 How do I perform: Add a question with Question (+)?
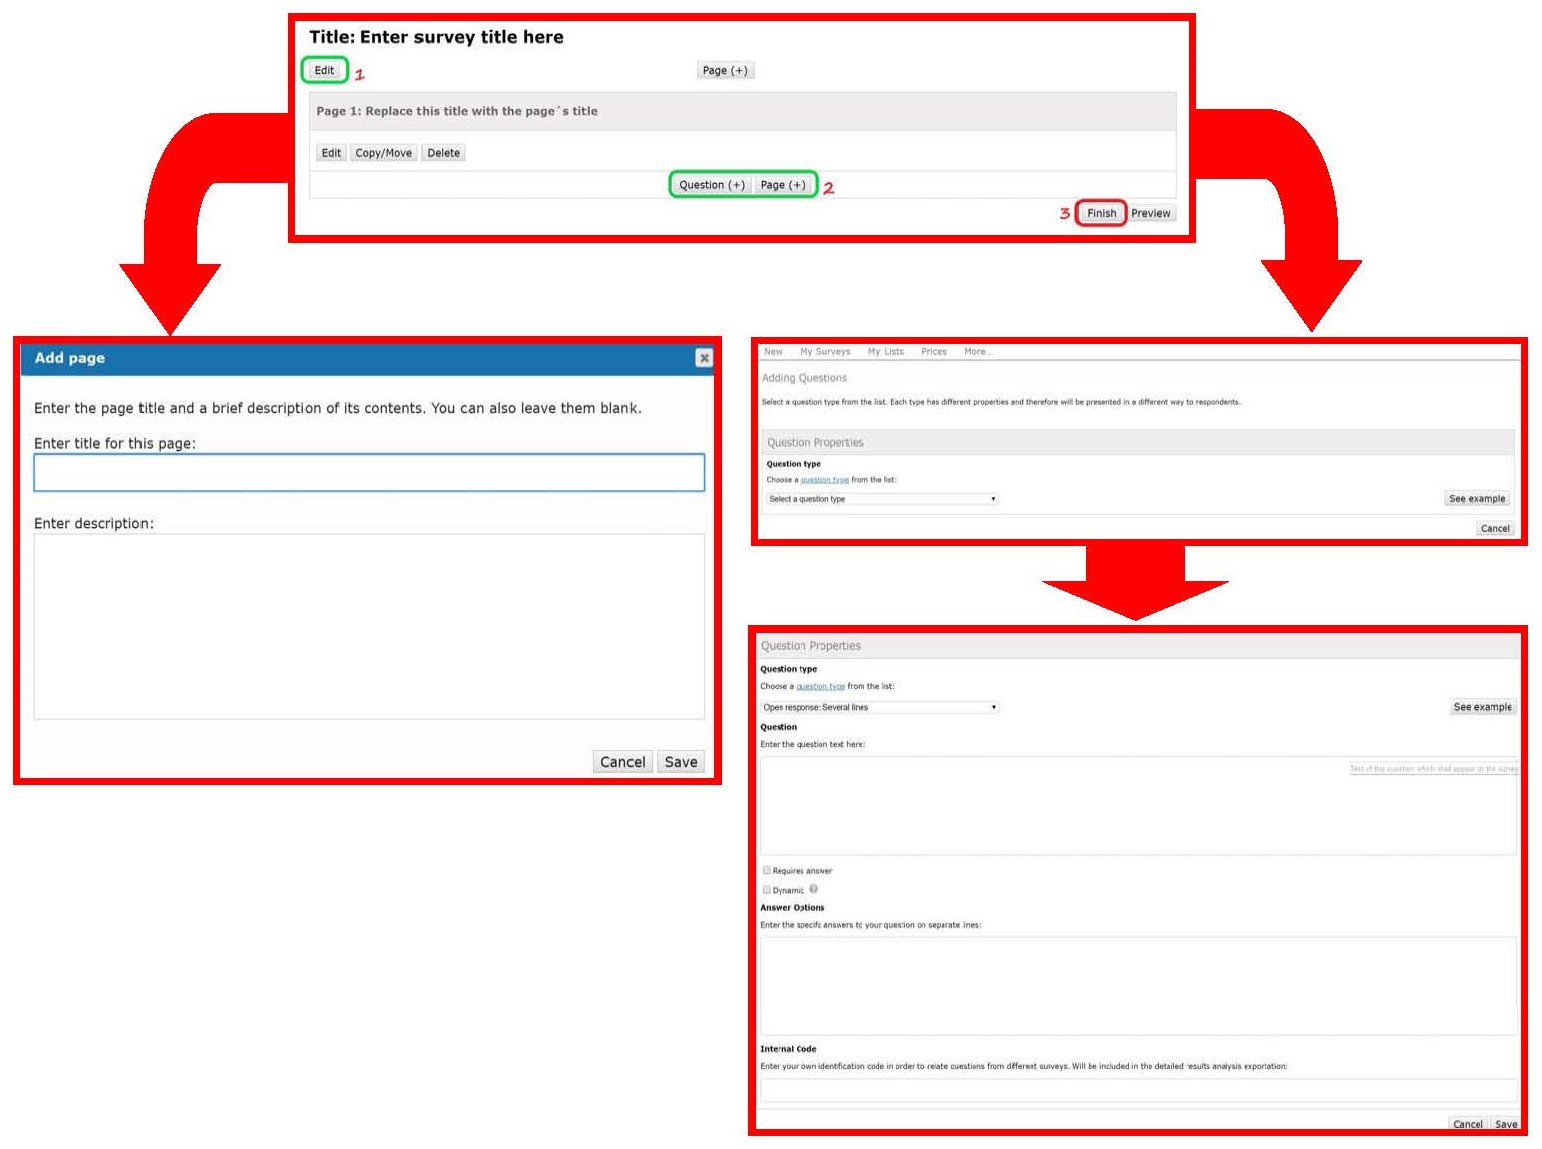pyautogui.click(x=712, y=185)
